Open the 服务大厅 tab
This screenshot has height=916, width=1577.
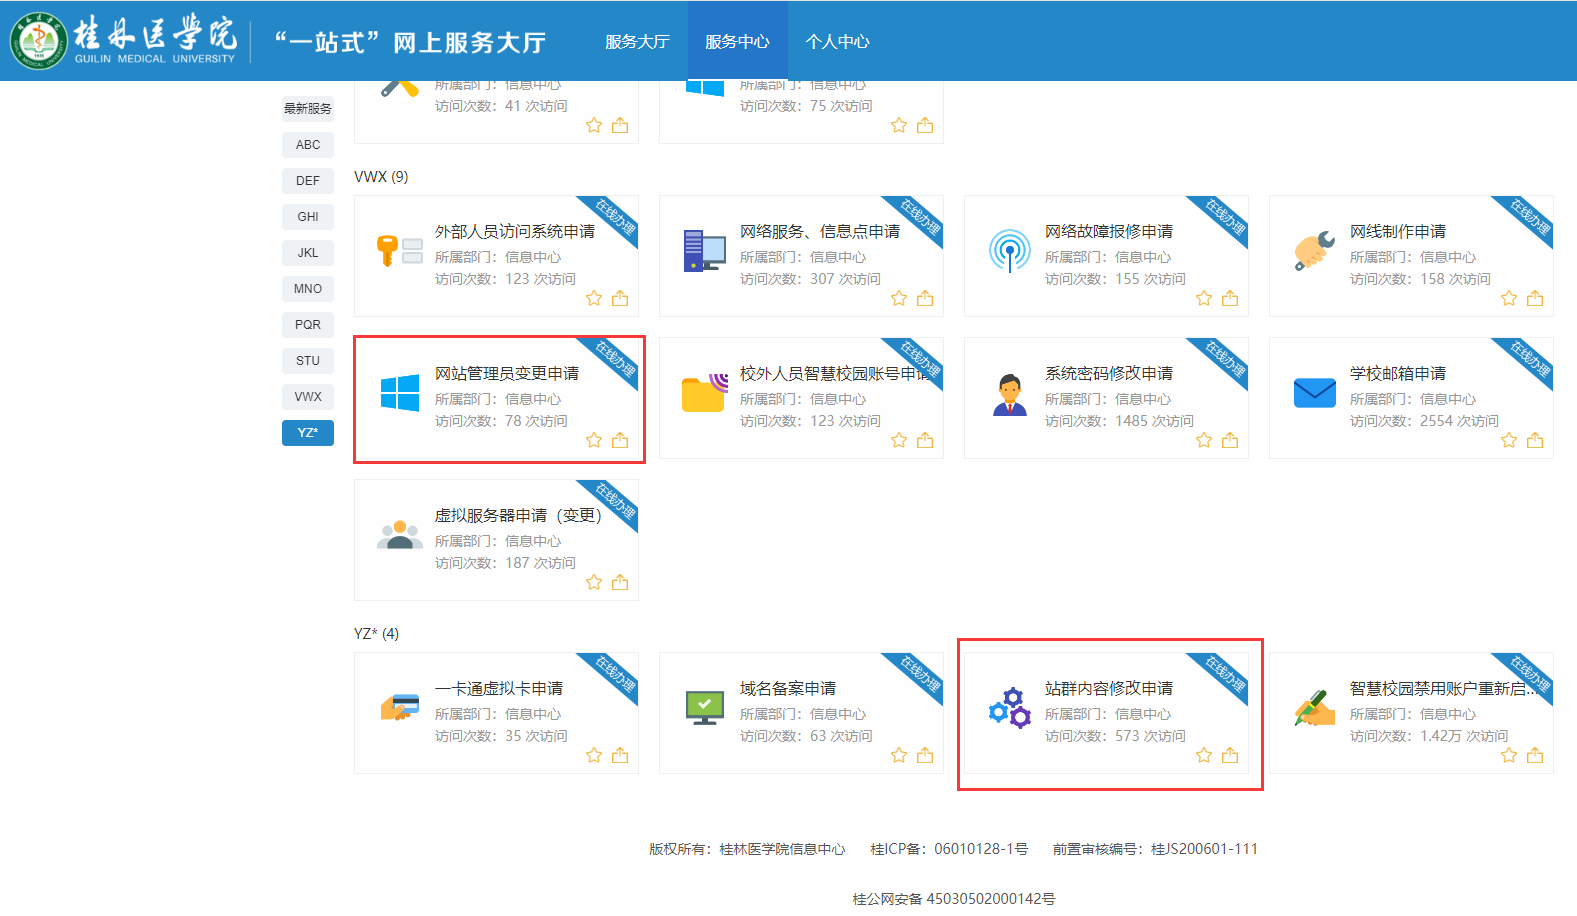coord(637,41)
